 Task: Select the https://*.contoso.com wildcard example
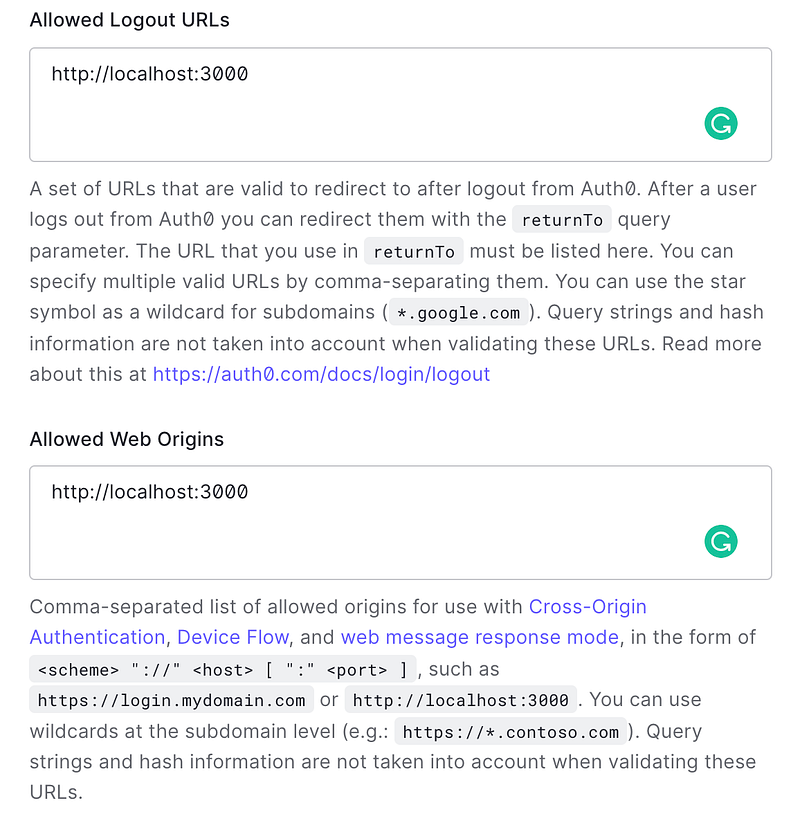pyautogui.click(x=510, y=732)
